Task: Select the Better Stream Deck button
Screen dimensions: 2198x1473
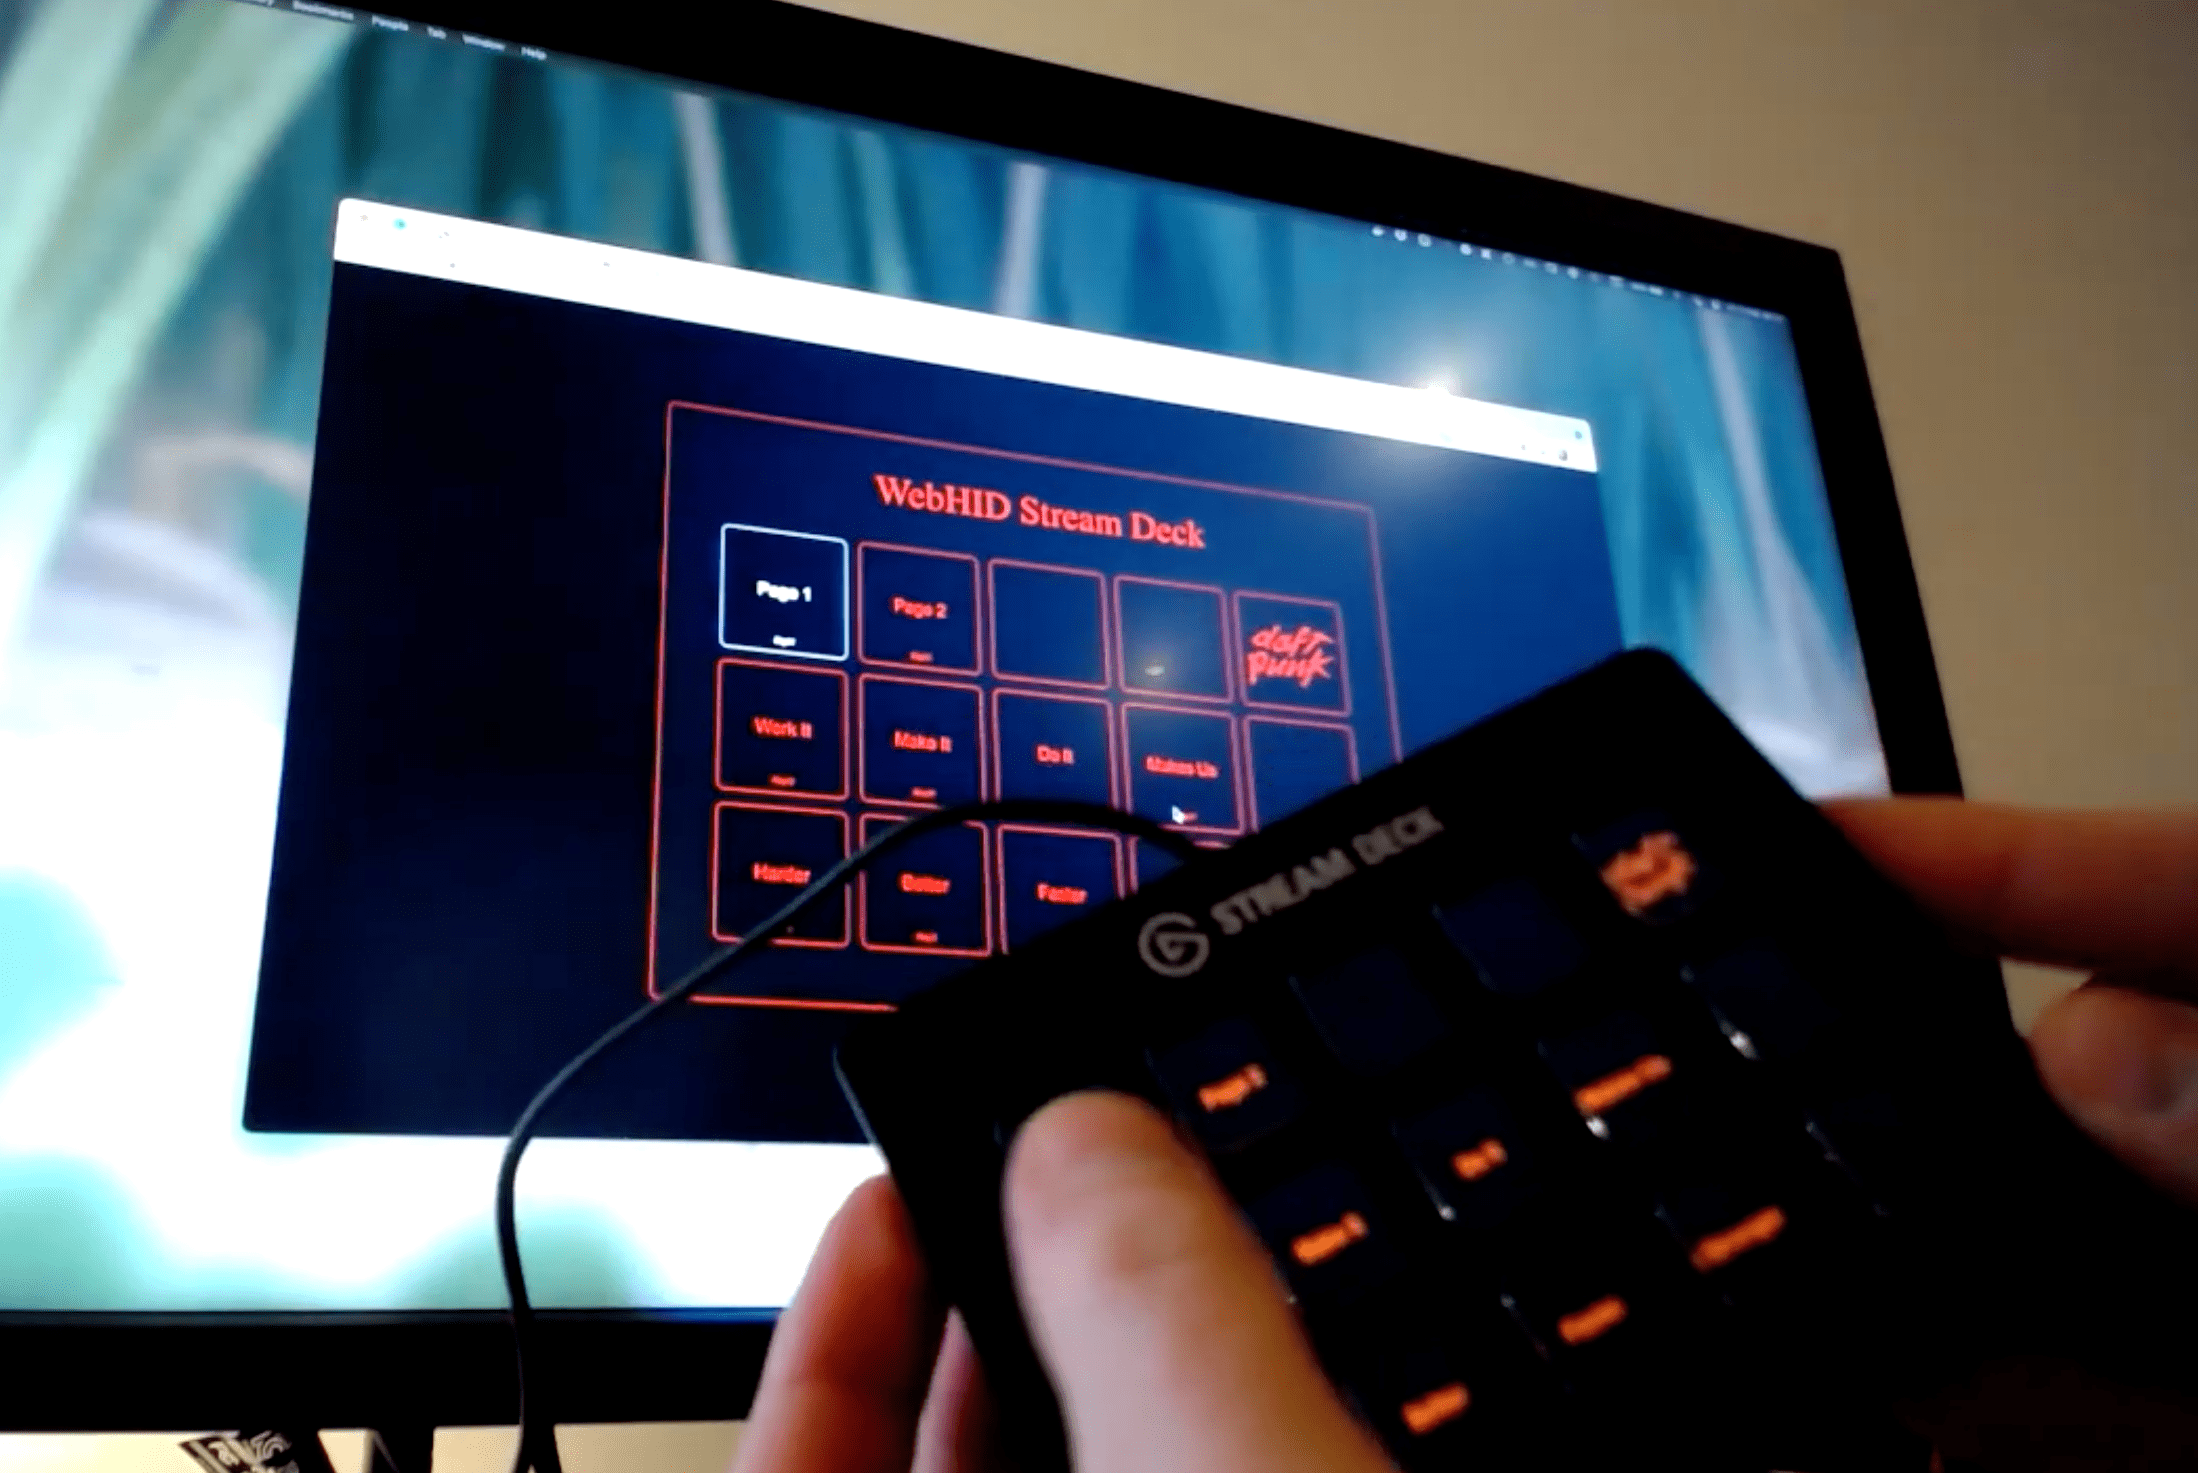Action: tap(916, 888)
